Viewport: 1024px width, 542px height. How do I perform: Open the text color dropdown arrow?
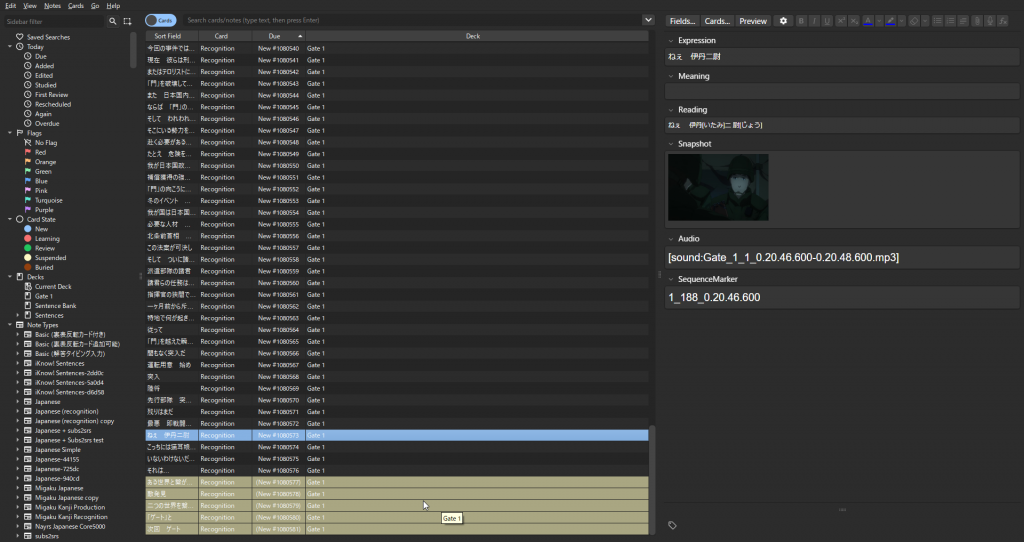pos(878,21)
